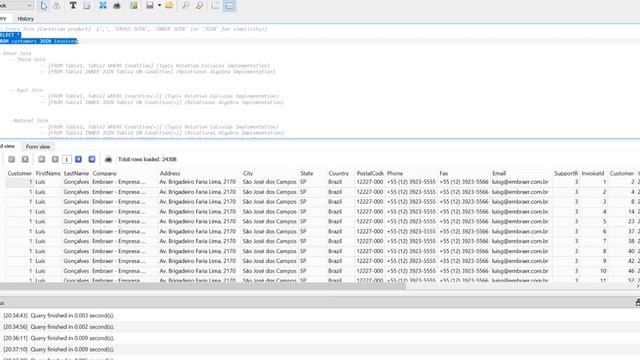Click the first magnifier search icon
640x360 pixels.
[x=185, y=6]
